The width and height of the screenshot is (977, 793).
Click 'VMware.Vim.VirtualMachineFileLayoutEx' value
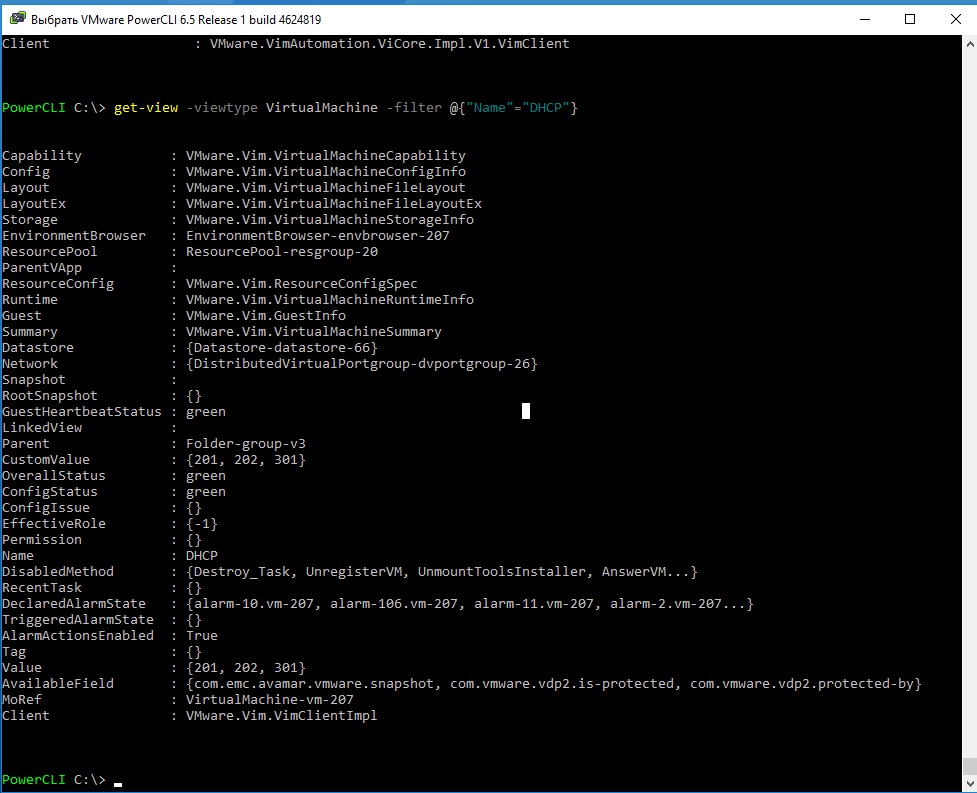pos(333,204)
